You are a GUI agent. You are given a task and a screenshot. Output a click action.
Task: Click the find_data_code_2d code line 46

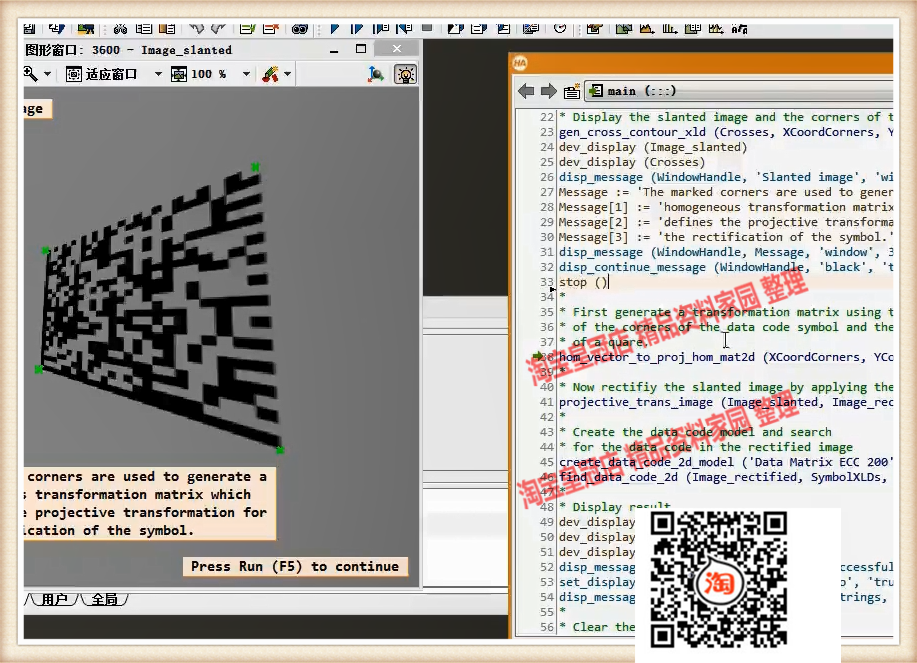(726, 477)
